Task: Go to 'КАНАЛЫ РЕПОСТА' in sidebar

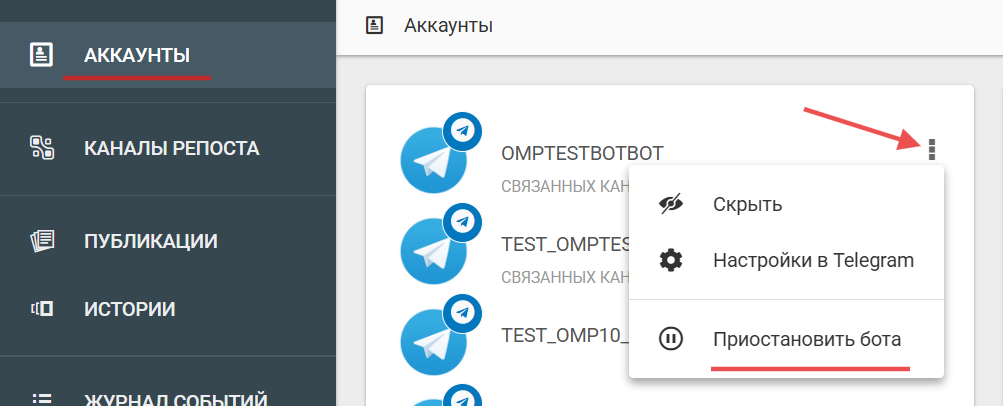Action: coord(171,148)
